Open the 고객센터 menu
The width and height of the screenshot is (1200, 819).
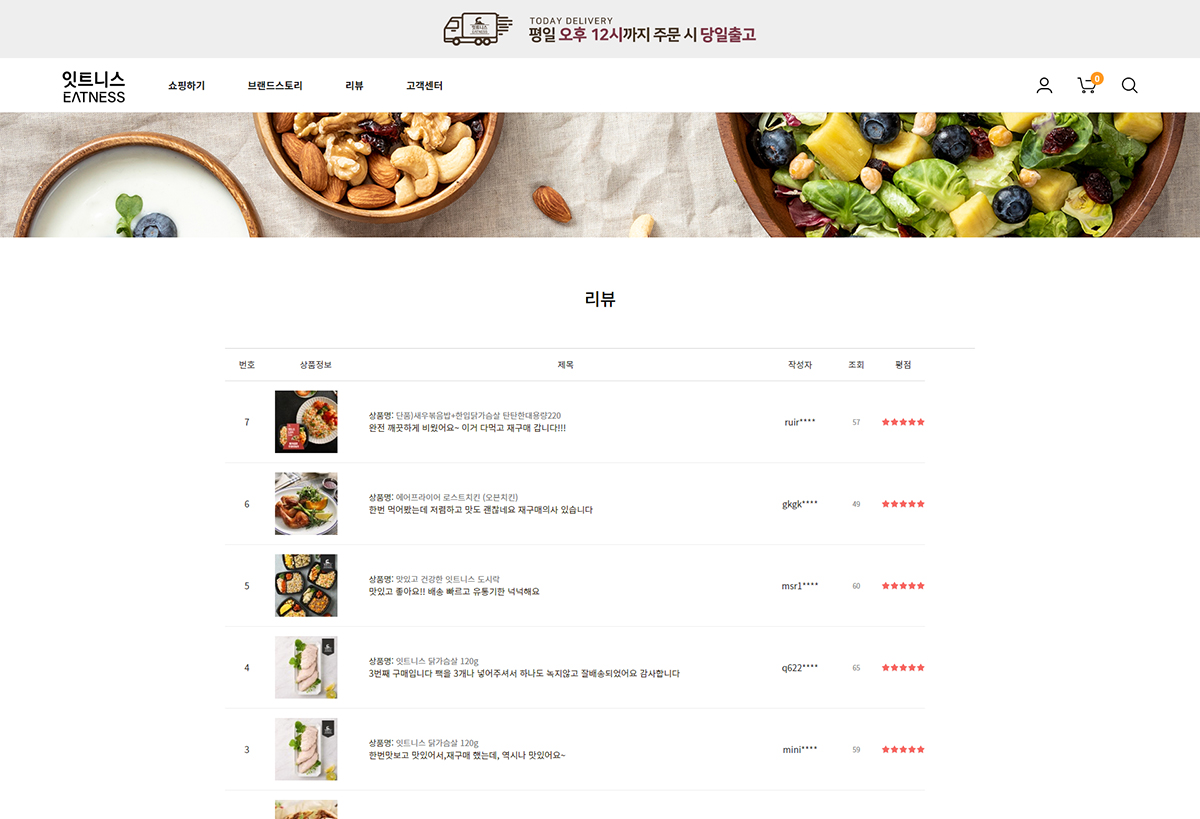(424, 86)
